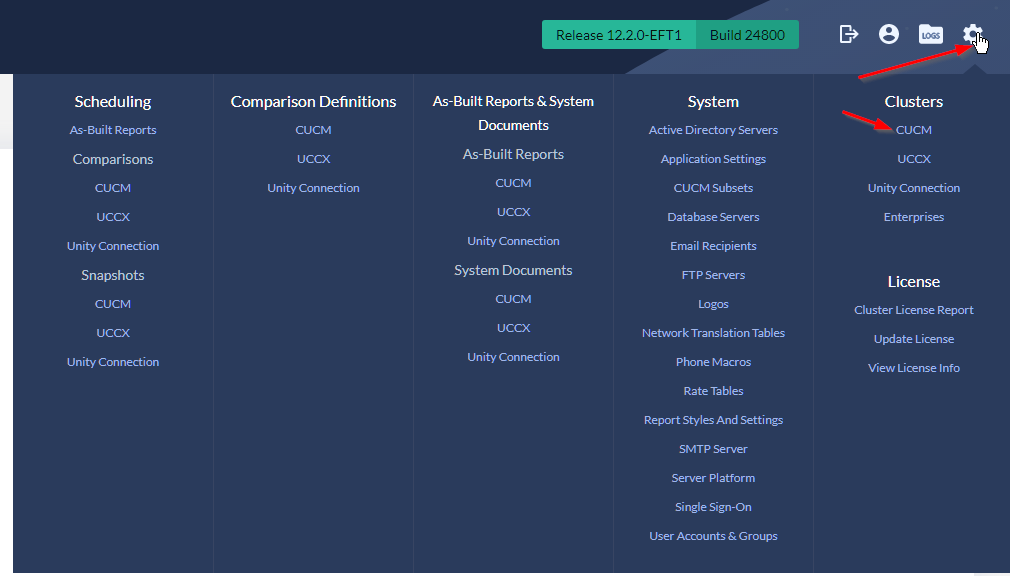Open Server Platform

coord(713,477)
